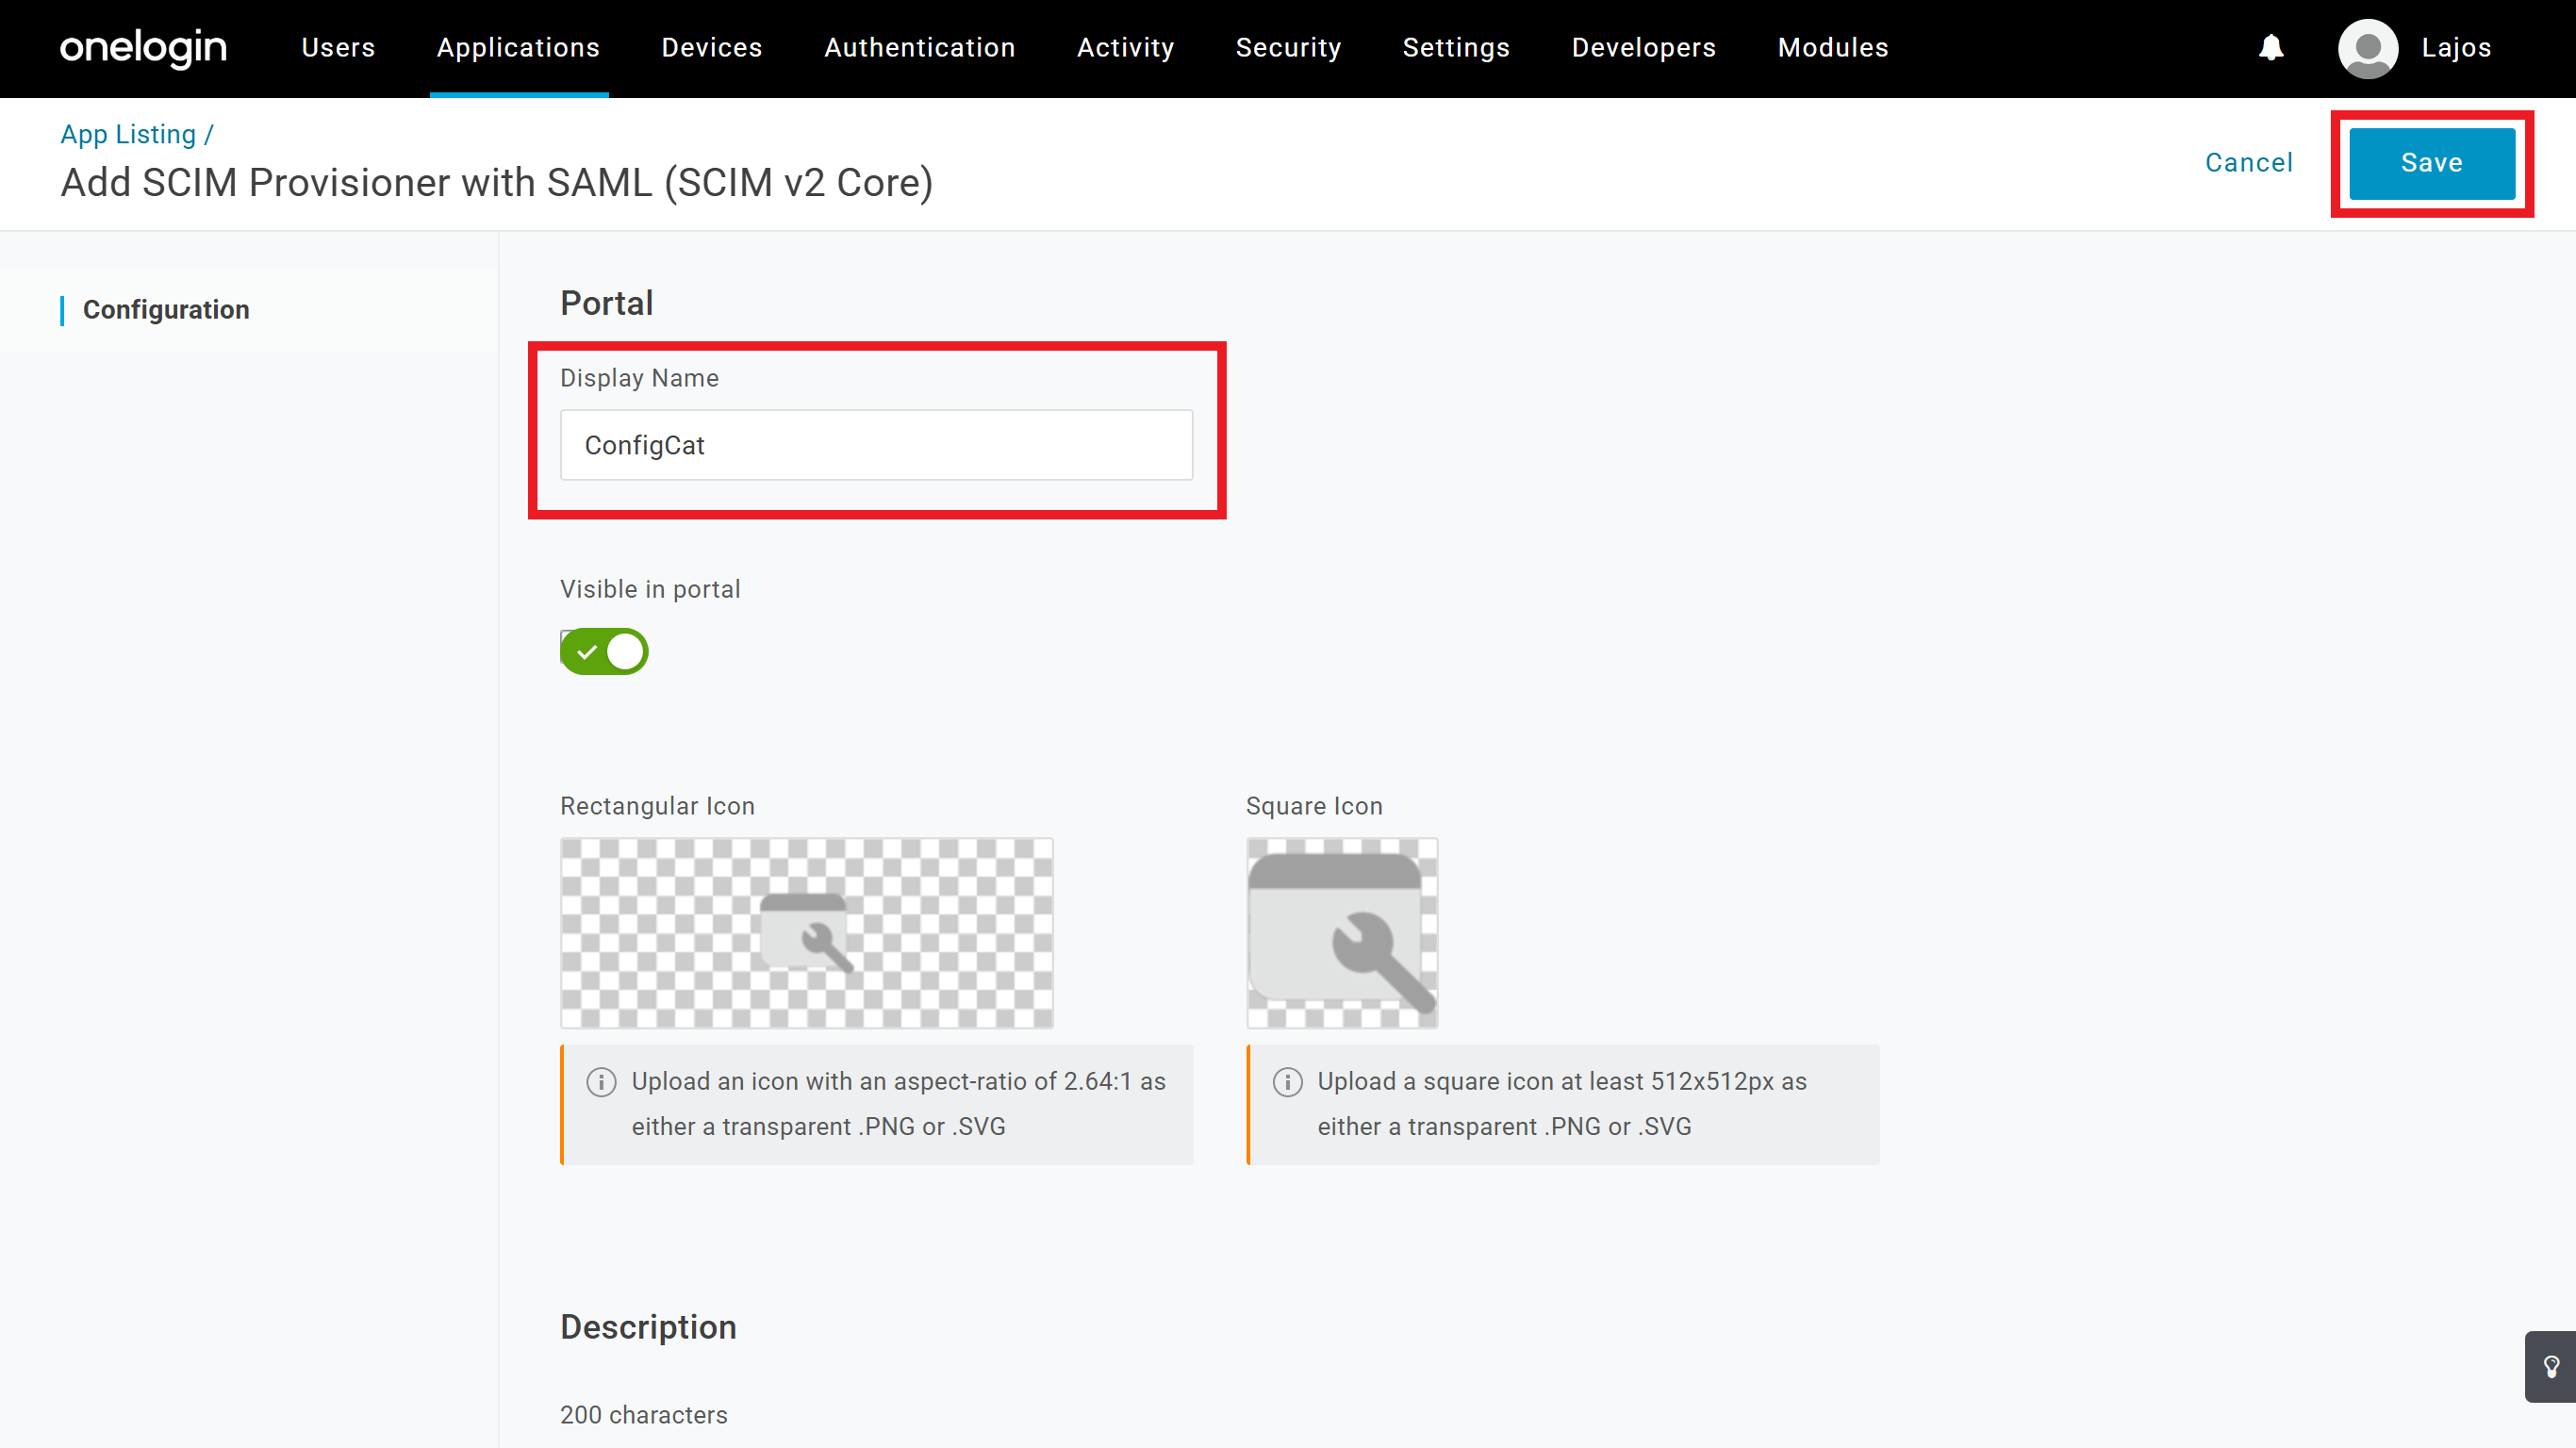
Task: Save the SCIM Provisioner app
Action: [x=2431, y=163]
